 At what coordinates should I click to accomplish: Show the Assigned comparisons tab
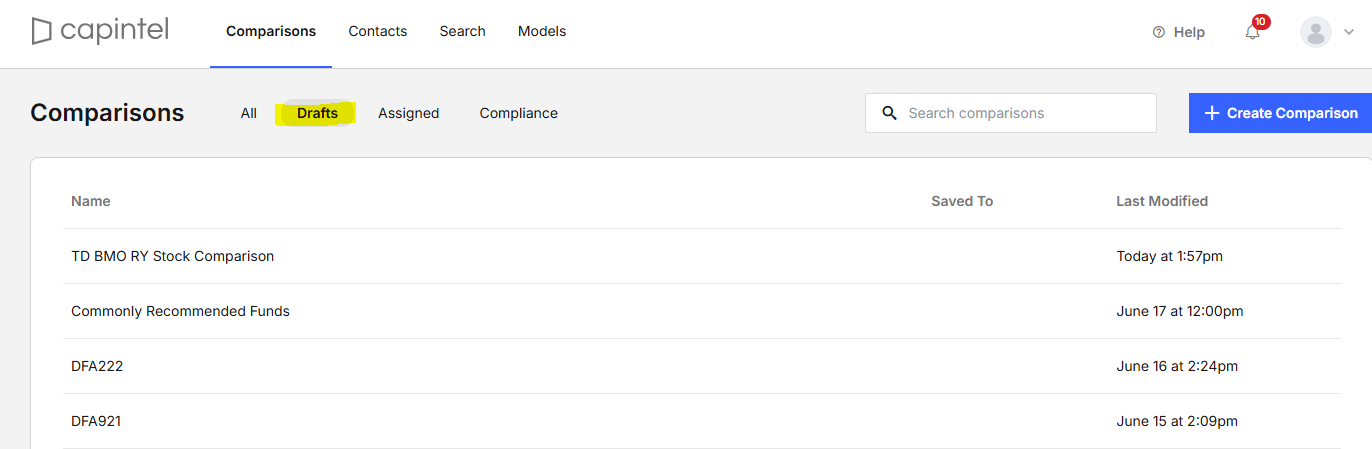coord(408,113)
